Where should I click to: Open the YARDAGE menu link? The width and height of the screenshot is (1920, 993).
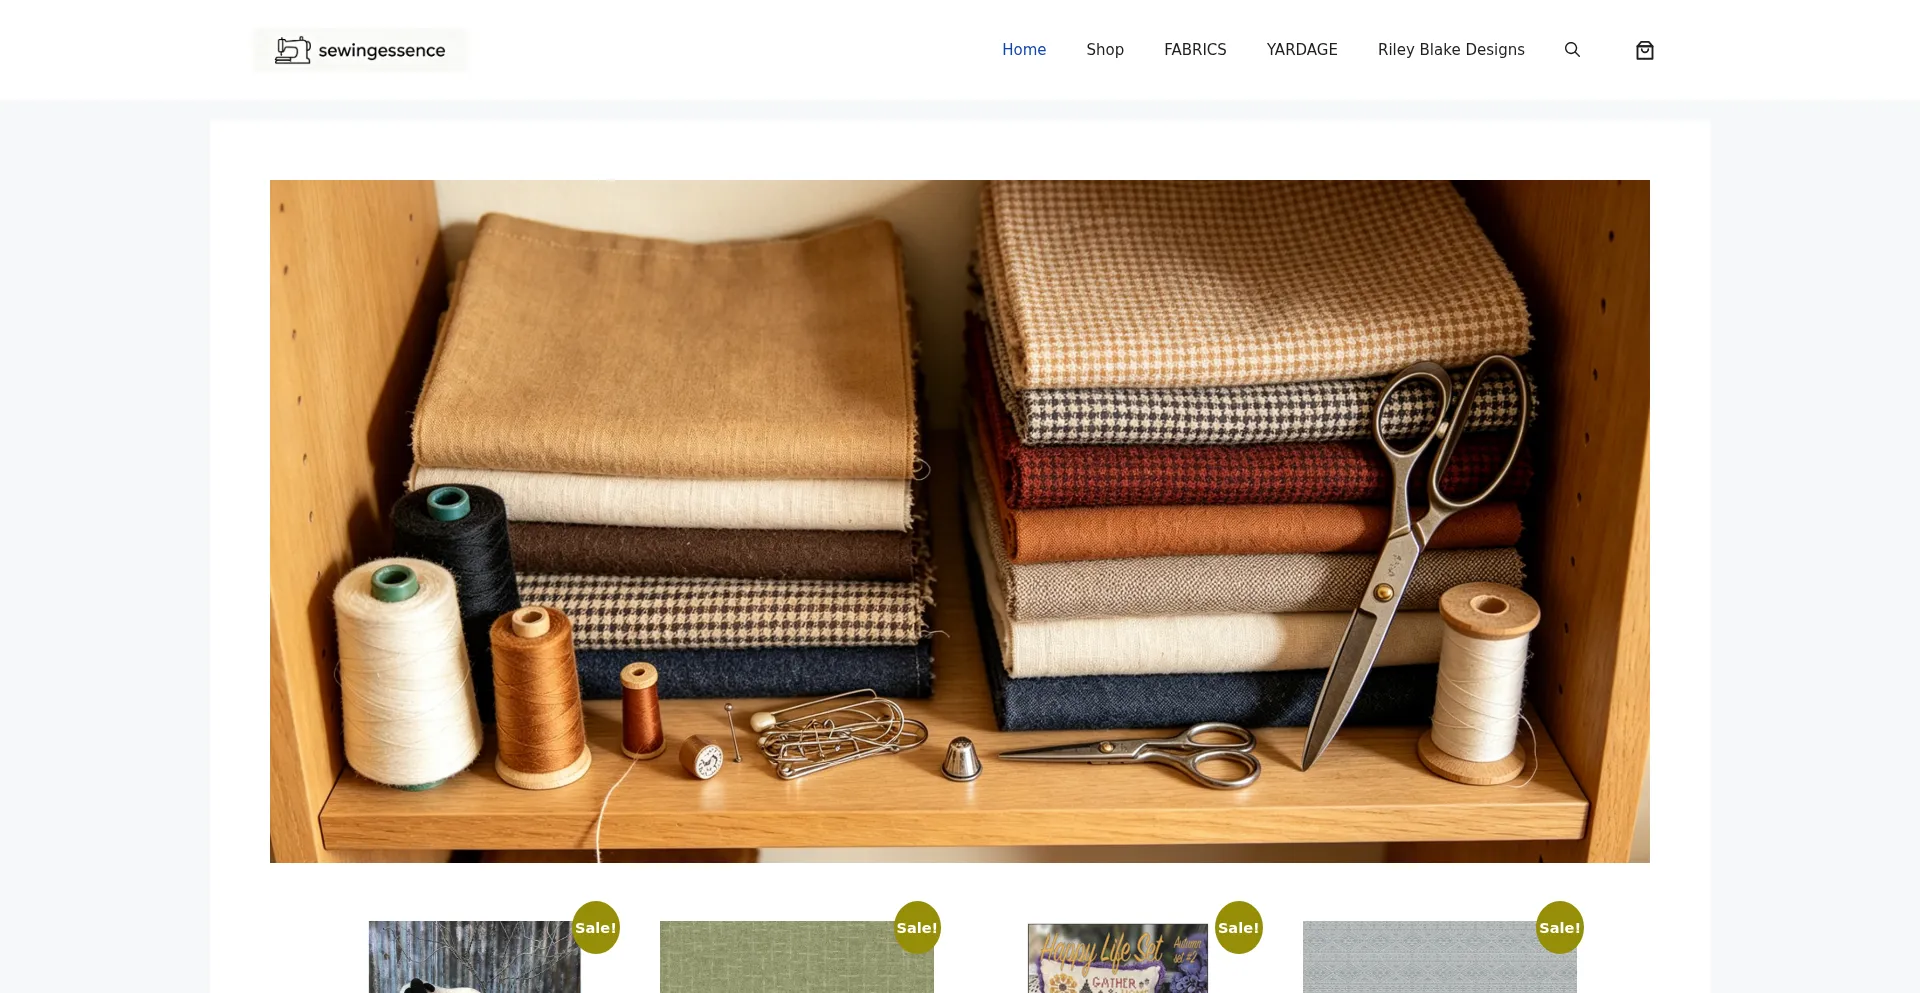(x=1302, y=50)
